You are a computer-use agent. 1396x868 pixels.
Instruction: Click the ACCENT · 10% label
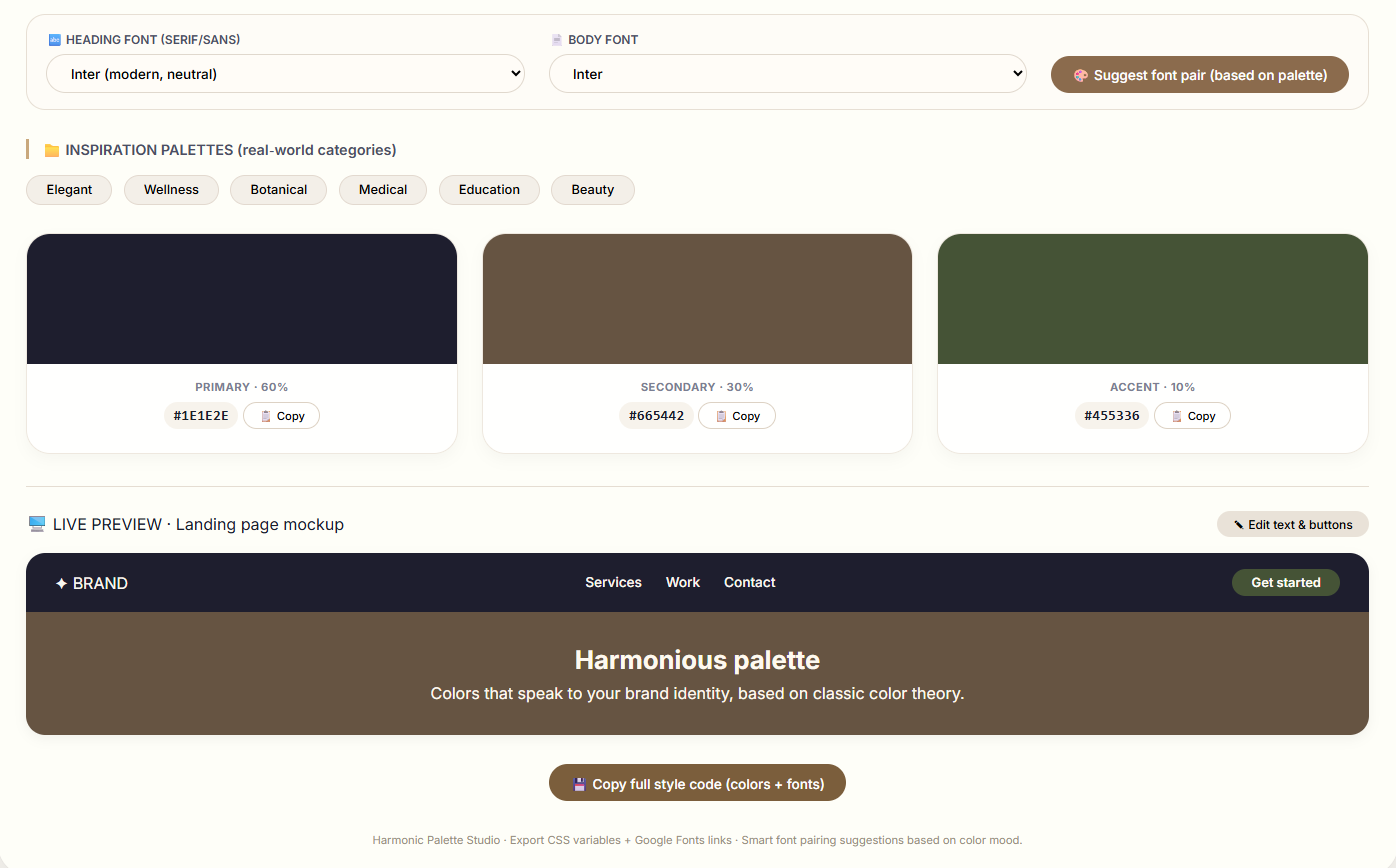1153,387
